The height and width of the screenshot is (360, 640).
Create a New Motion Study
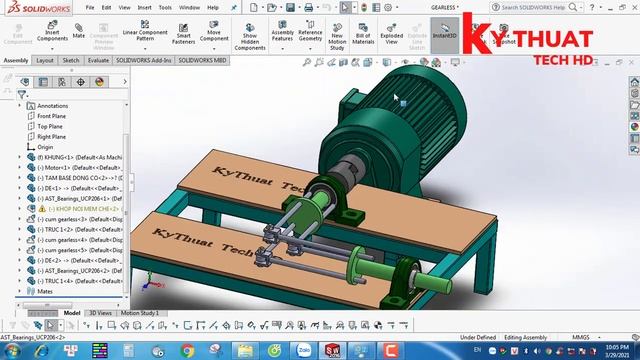337,37
